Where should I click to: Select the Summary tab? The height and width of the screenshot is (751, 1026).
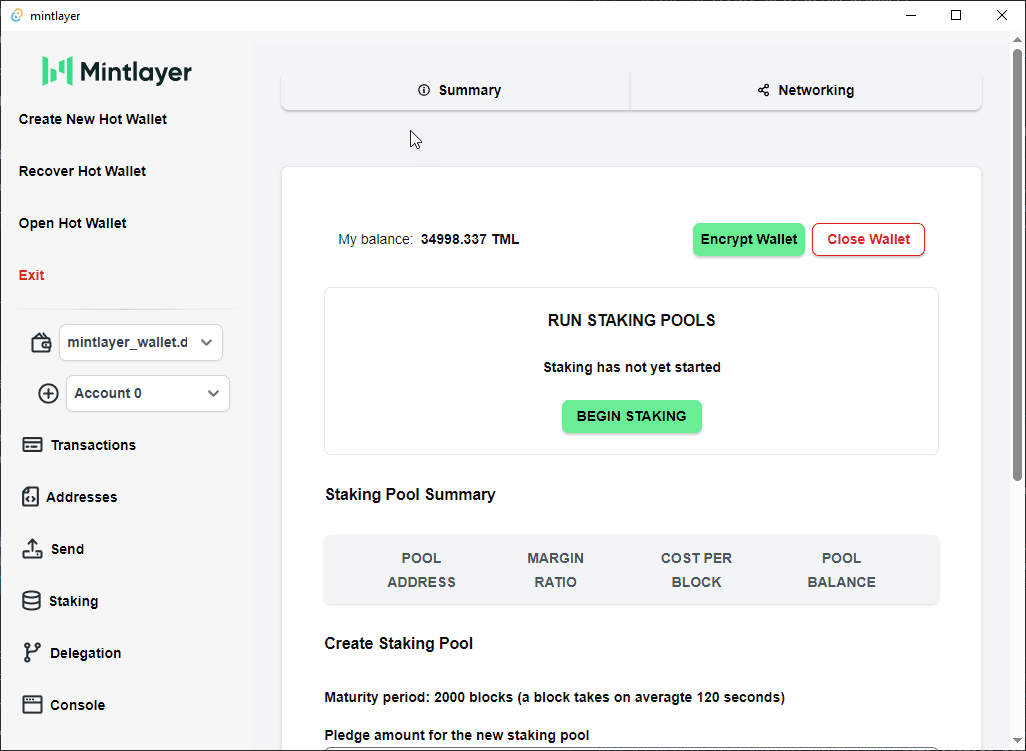pyautogui.click(x=458, y=90)
